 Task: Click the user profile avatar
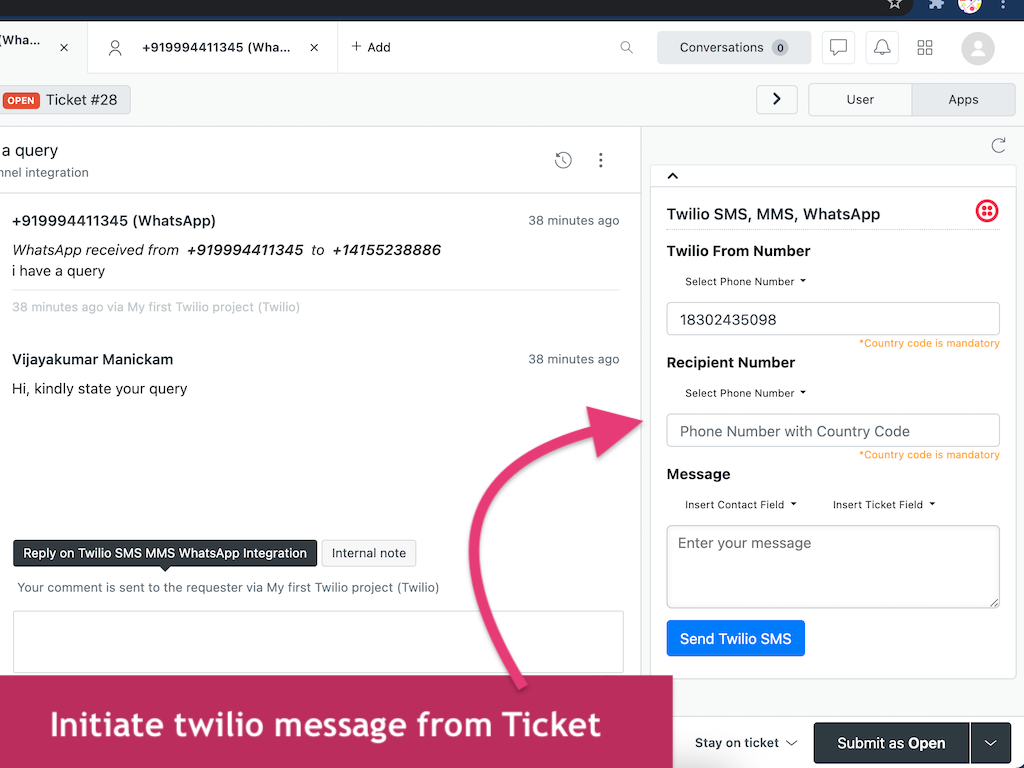(x=977, y=47)
